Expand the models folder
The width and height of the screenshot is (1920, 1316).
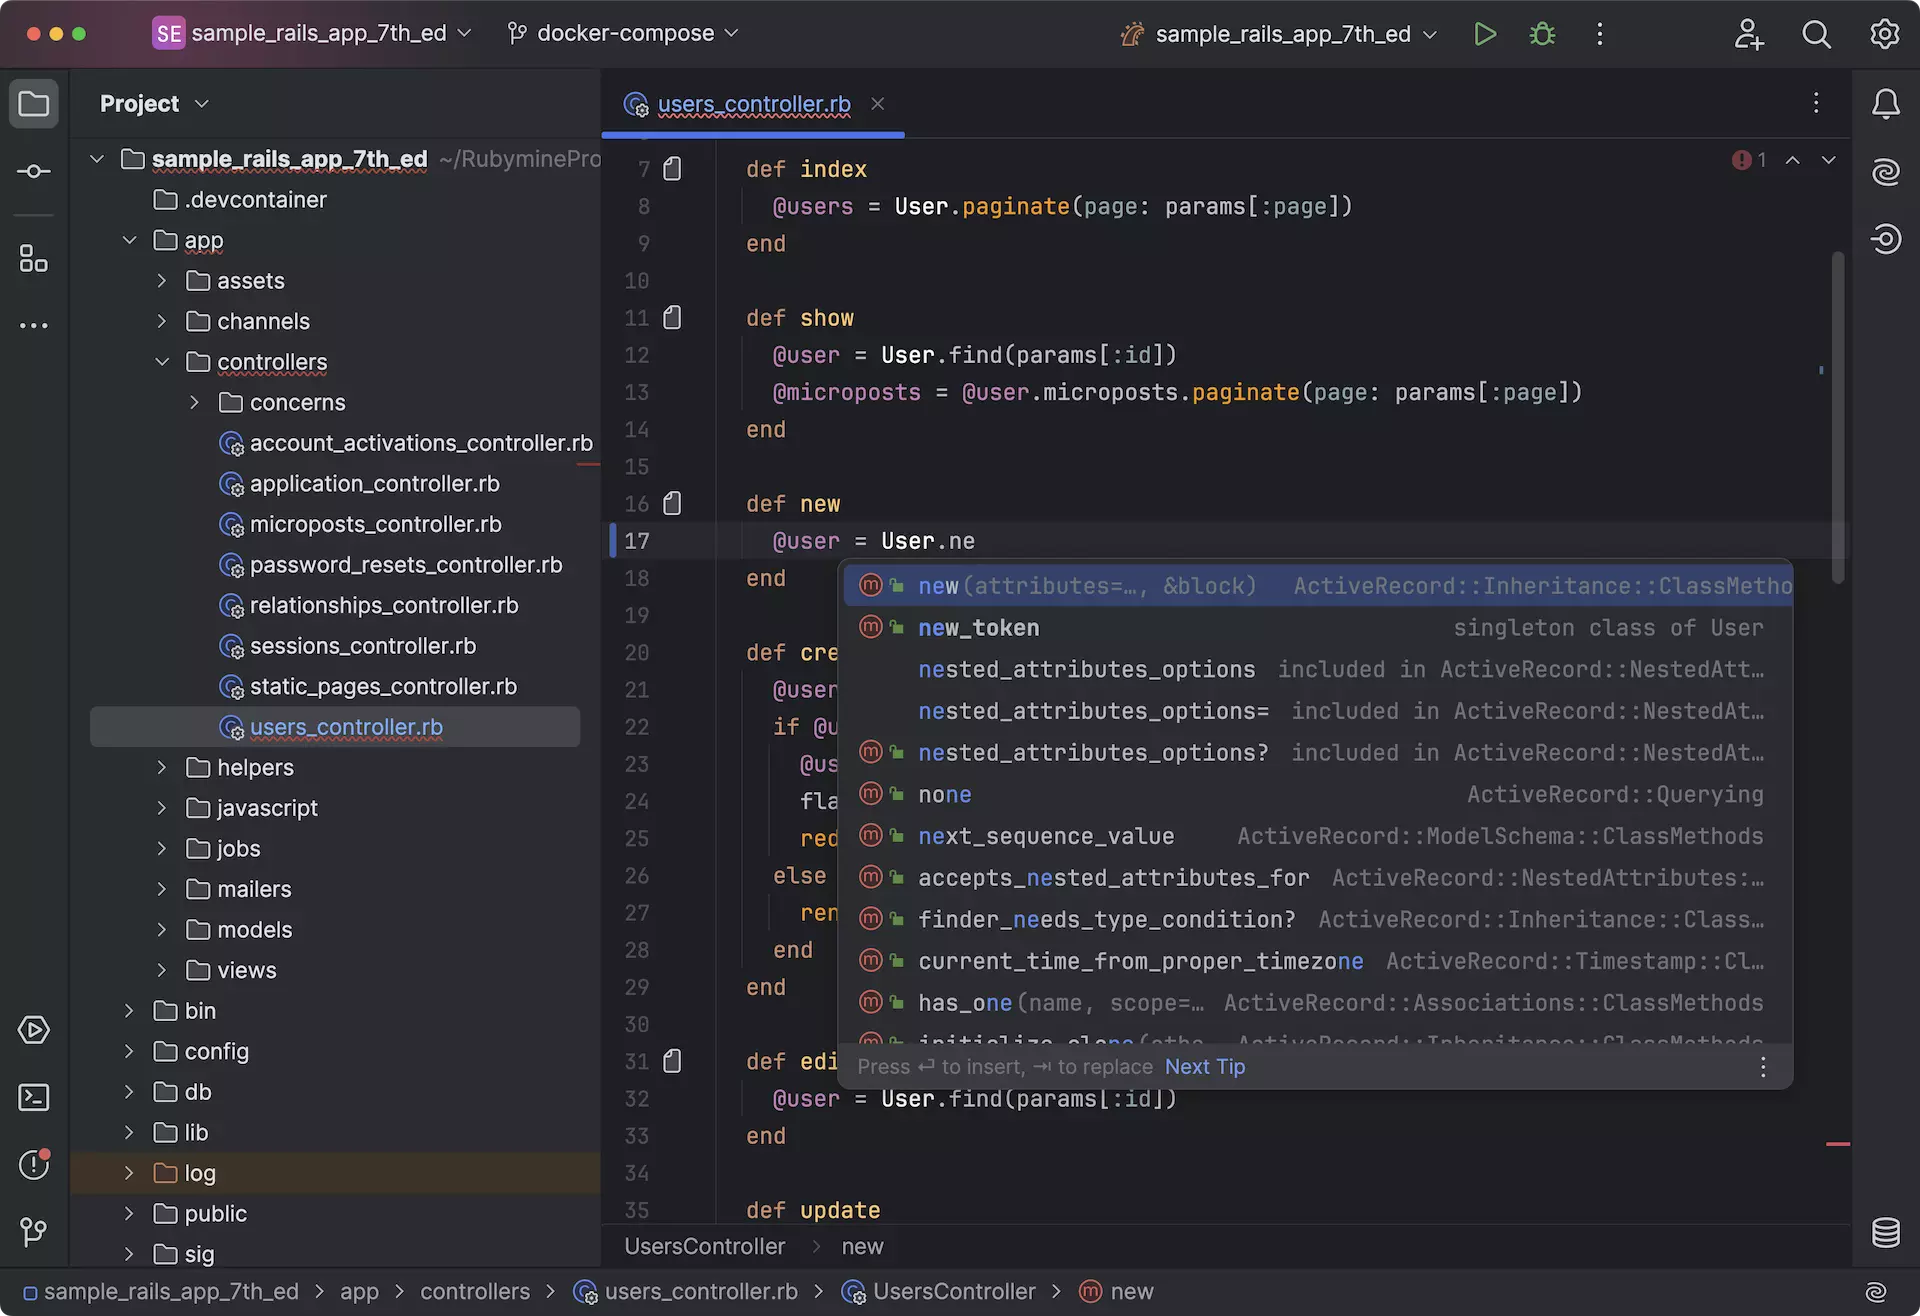click(x=162, y=930)
